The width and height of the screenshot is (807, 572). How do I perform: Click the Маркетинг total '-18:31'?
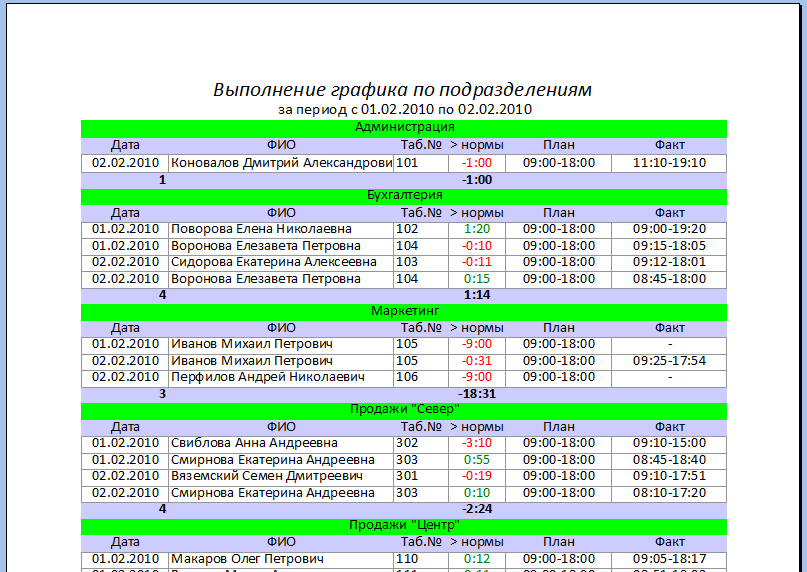coord(477,394)
